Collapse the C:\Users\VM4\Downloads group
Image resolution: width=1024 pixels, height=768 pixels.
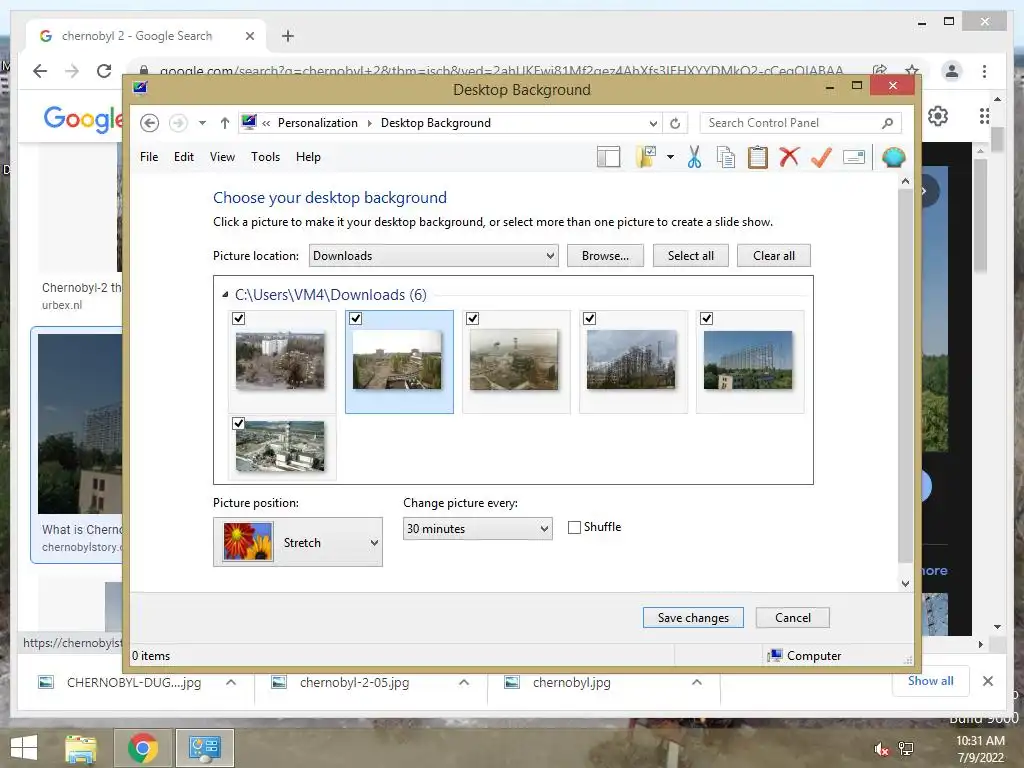coord(225,295)
